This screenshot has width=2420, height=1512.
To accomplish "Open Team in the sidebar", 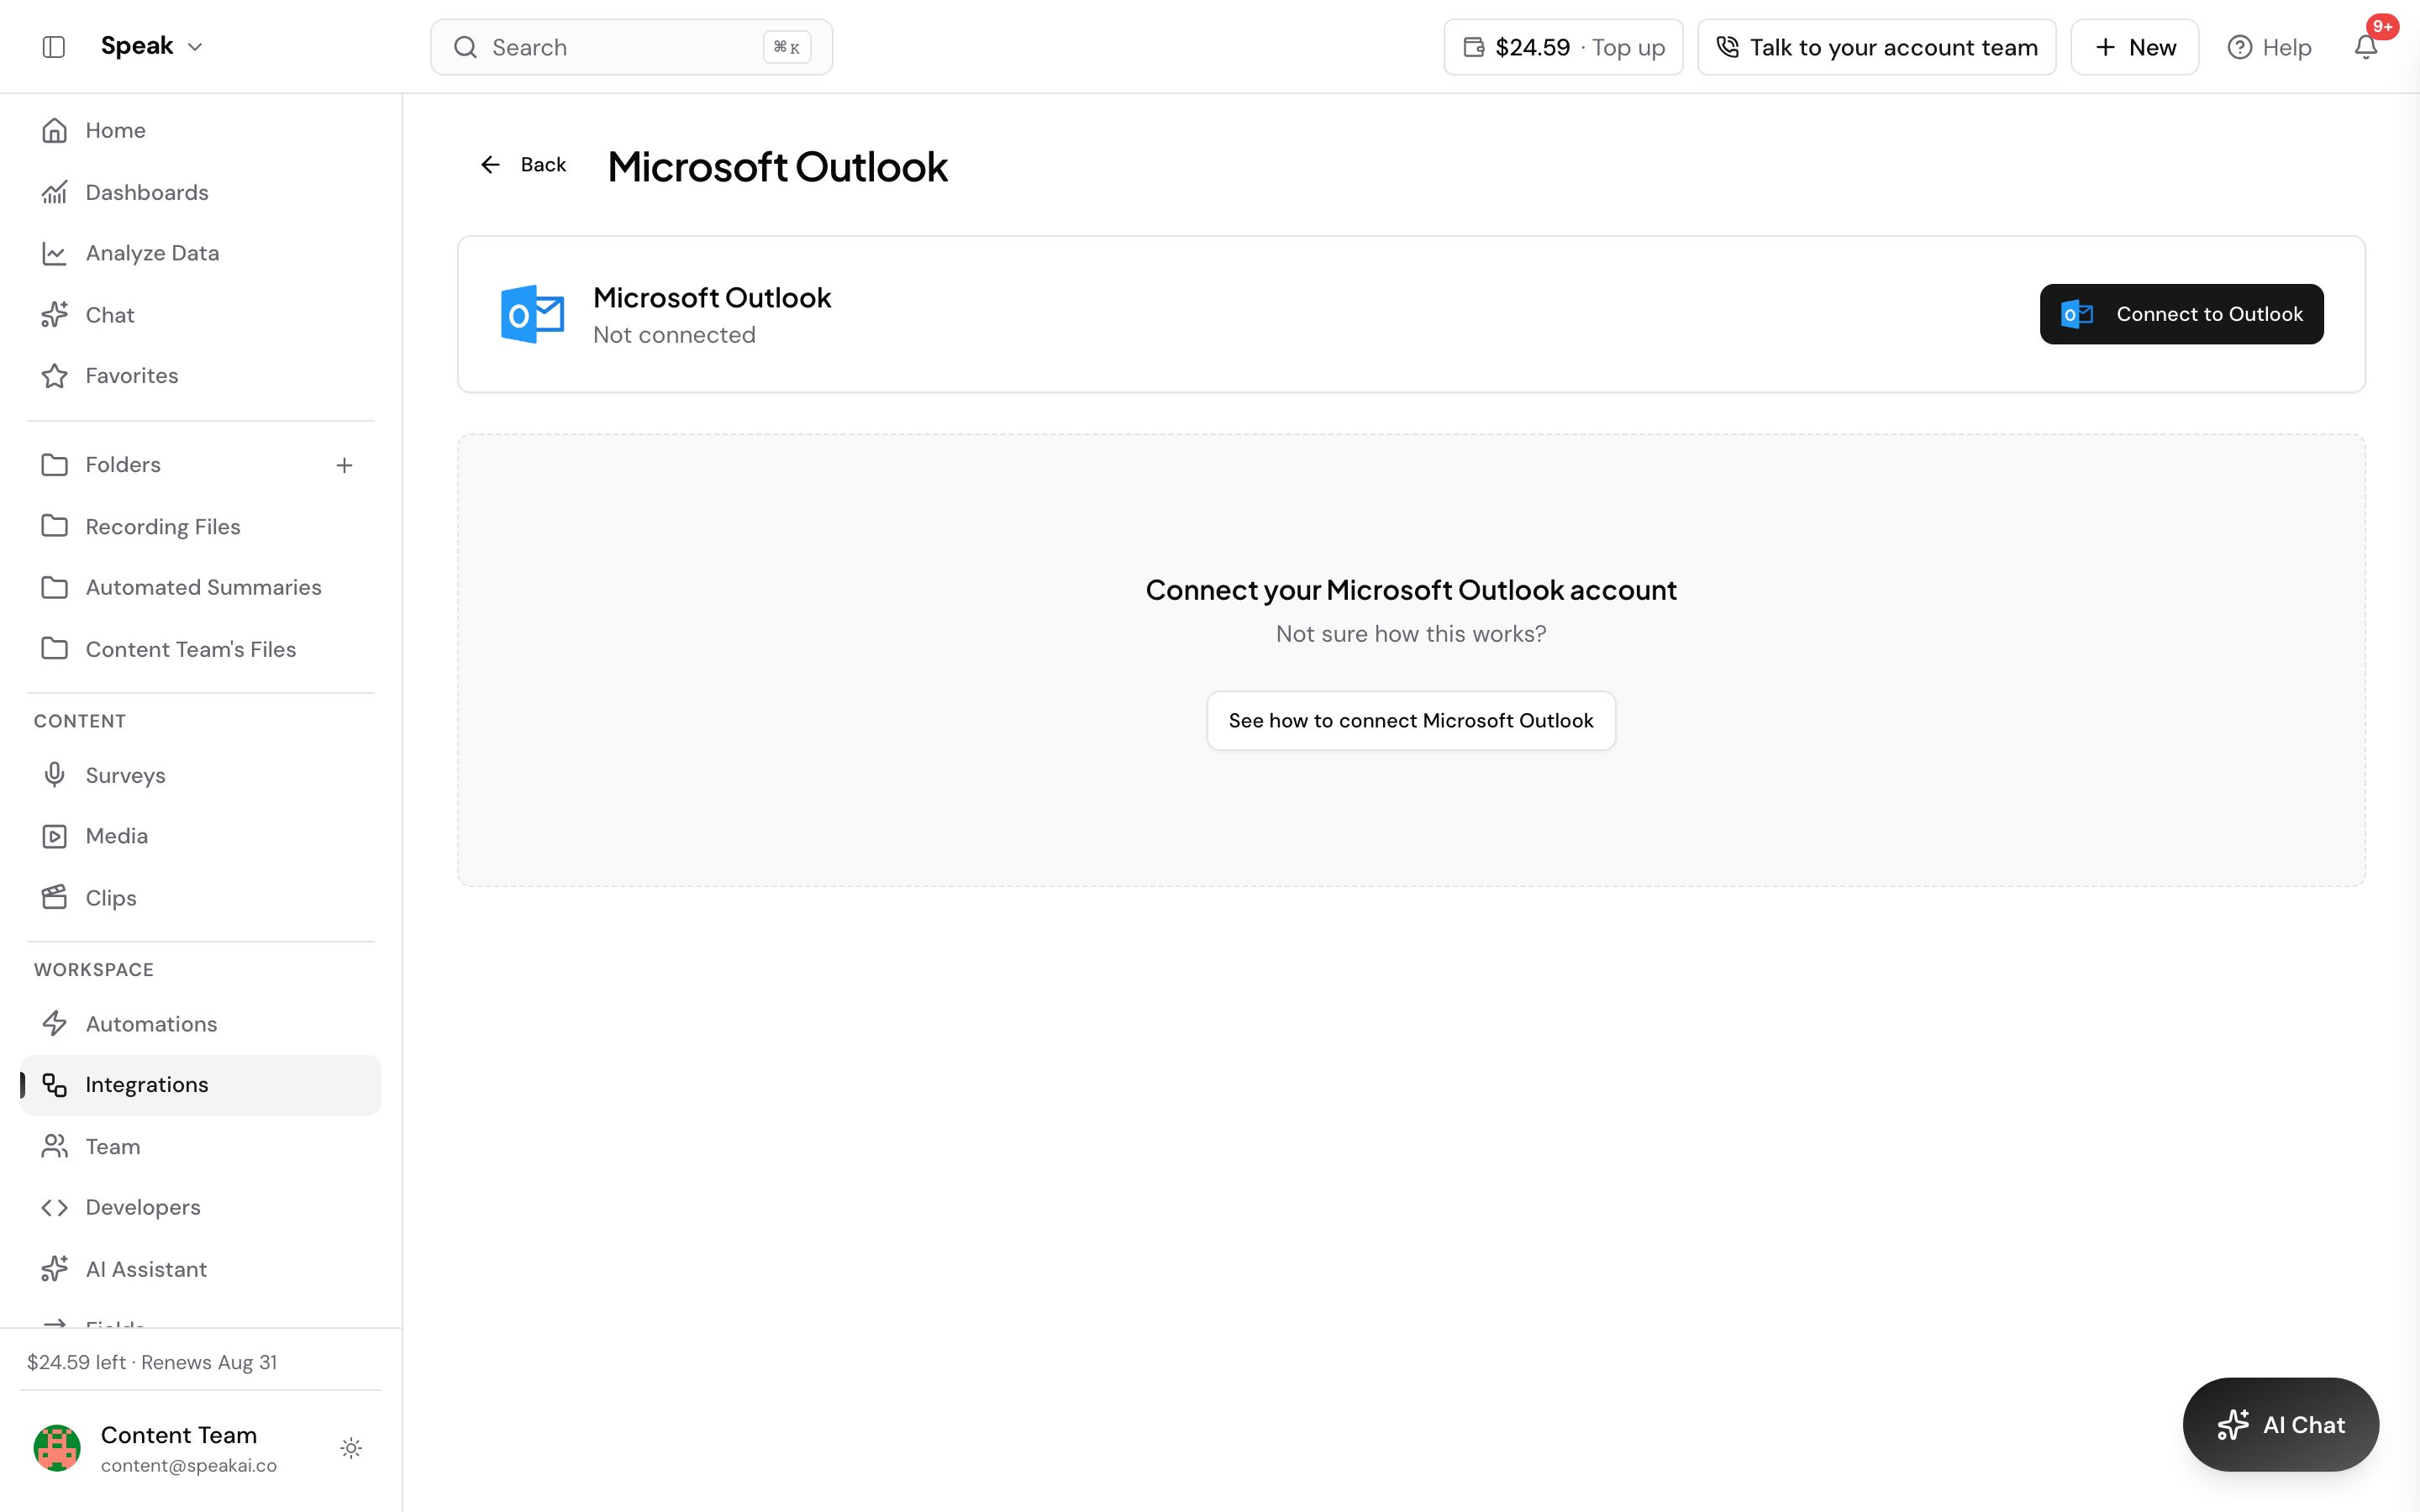I will point(200,1147).
